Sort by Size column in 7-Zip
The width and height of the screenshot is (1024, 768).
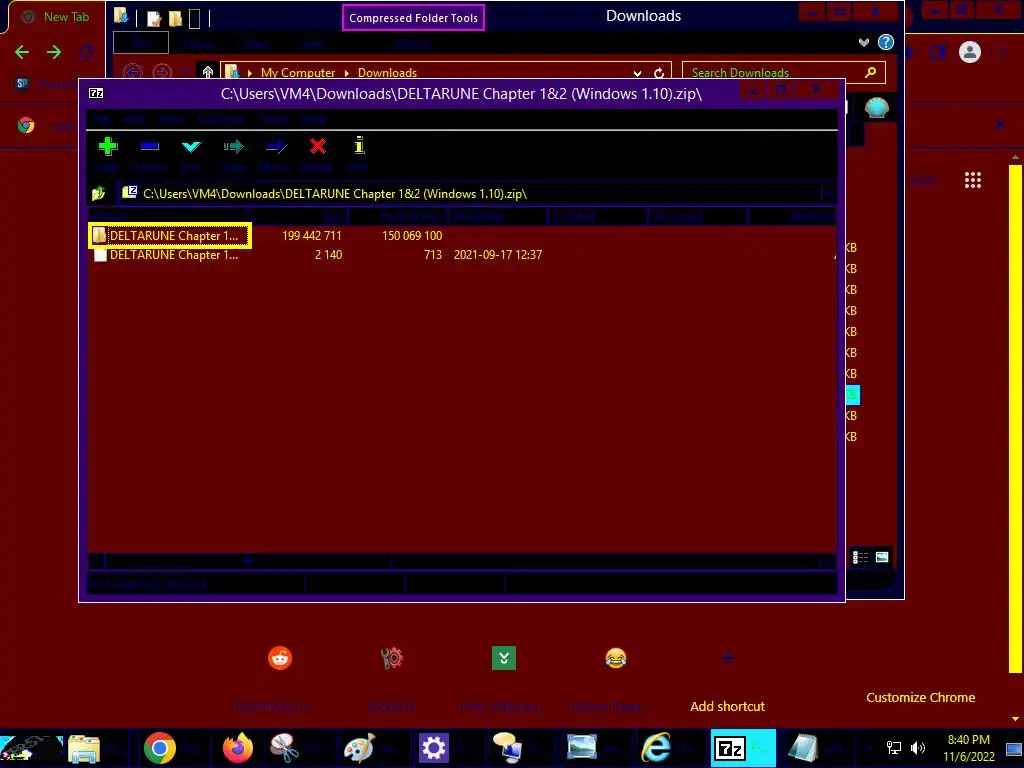[297, 216]
